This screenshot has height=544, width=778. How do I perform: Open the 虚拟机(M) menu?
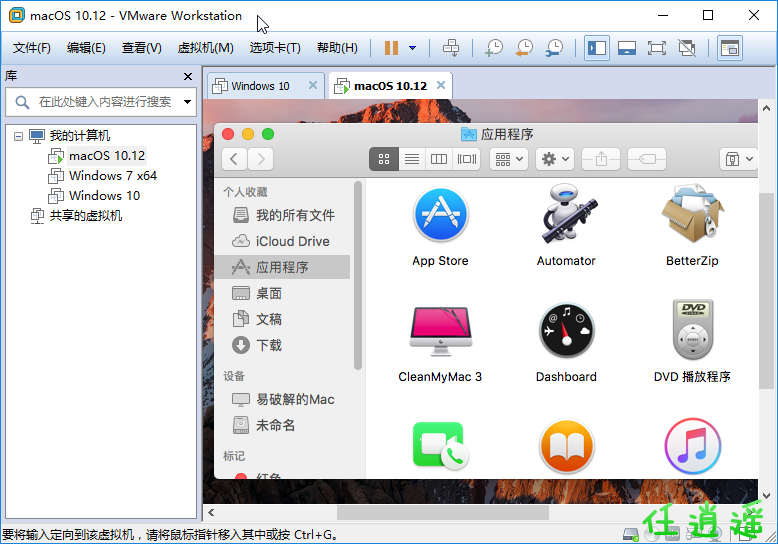point(205,48)
